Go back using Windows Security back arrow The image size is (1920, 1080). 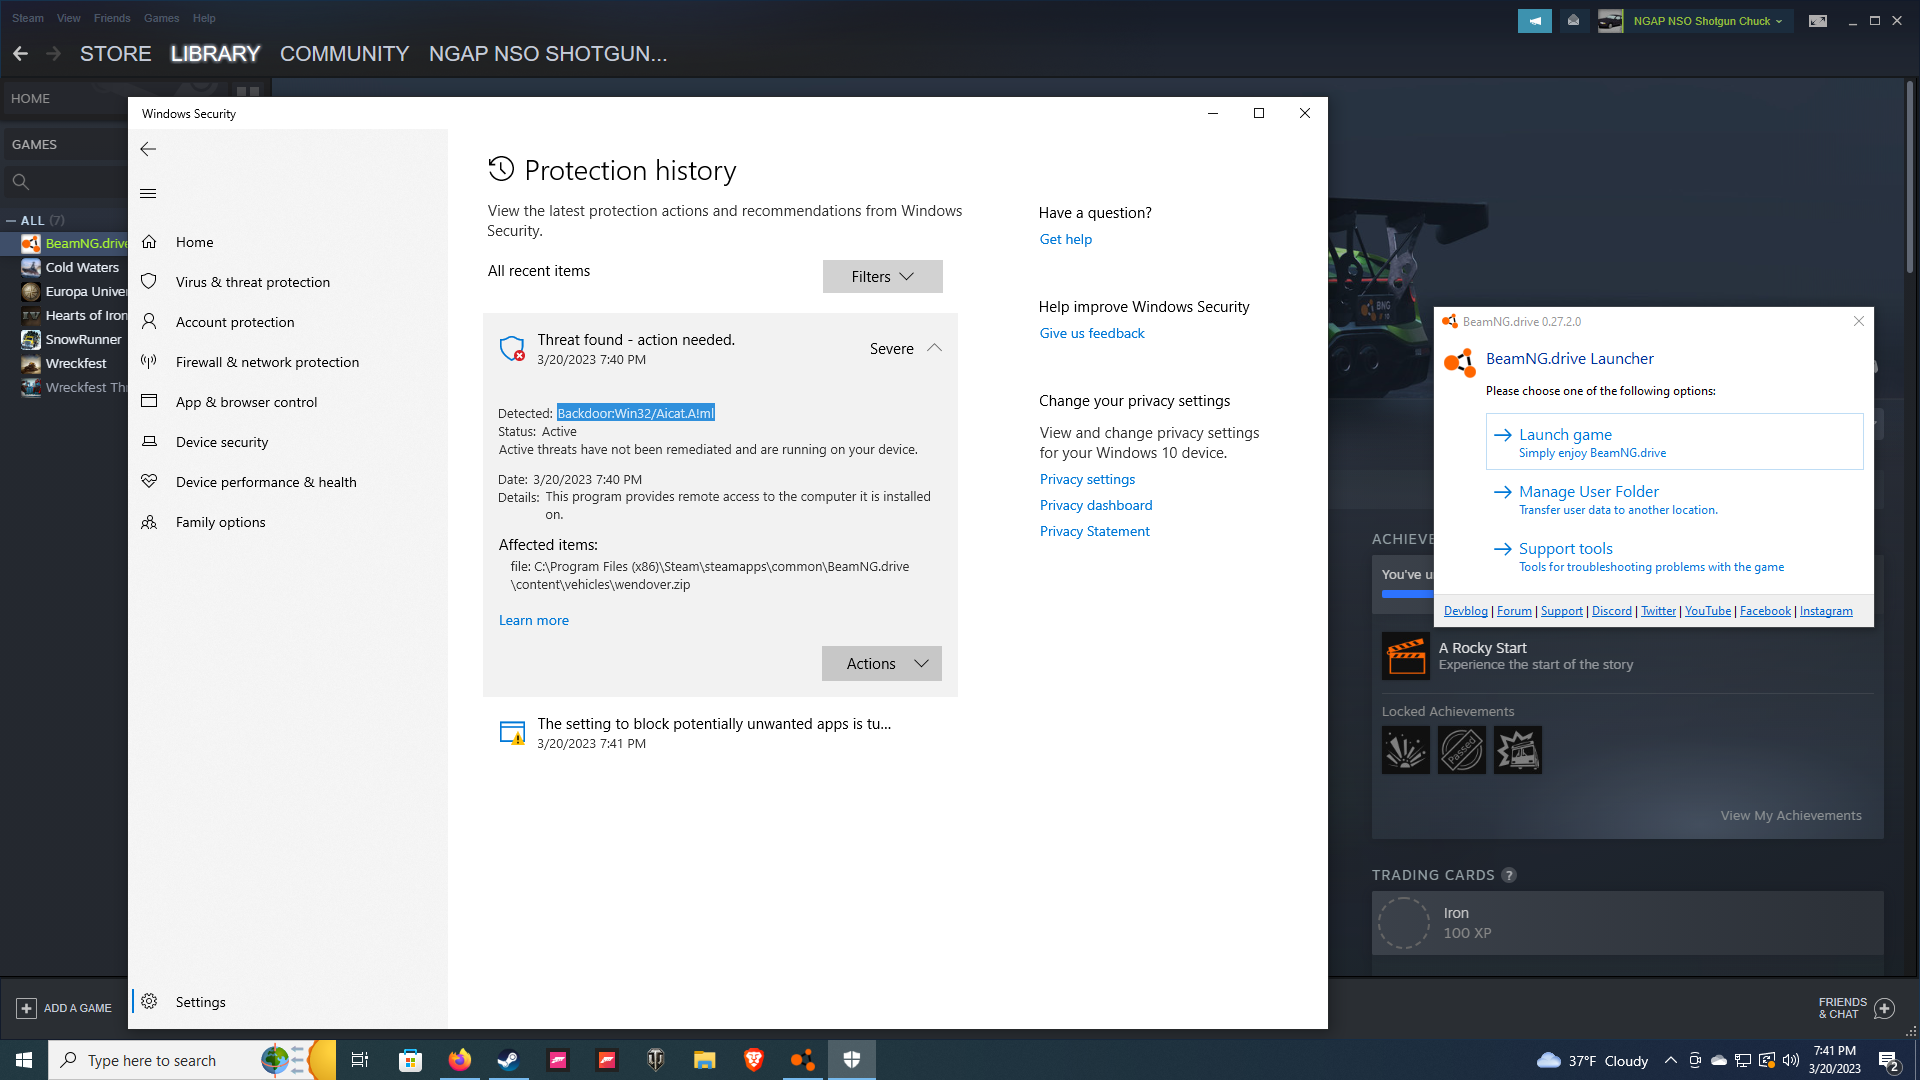coord(148,149)
